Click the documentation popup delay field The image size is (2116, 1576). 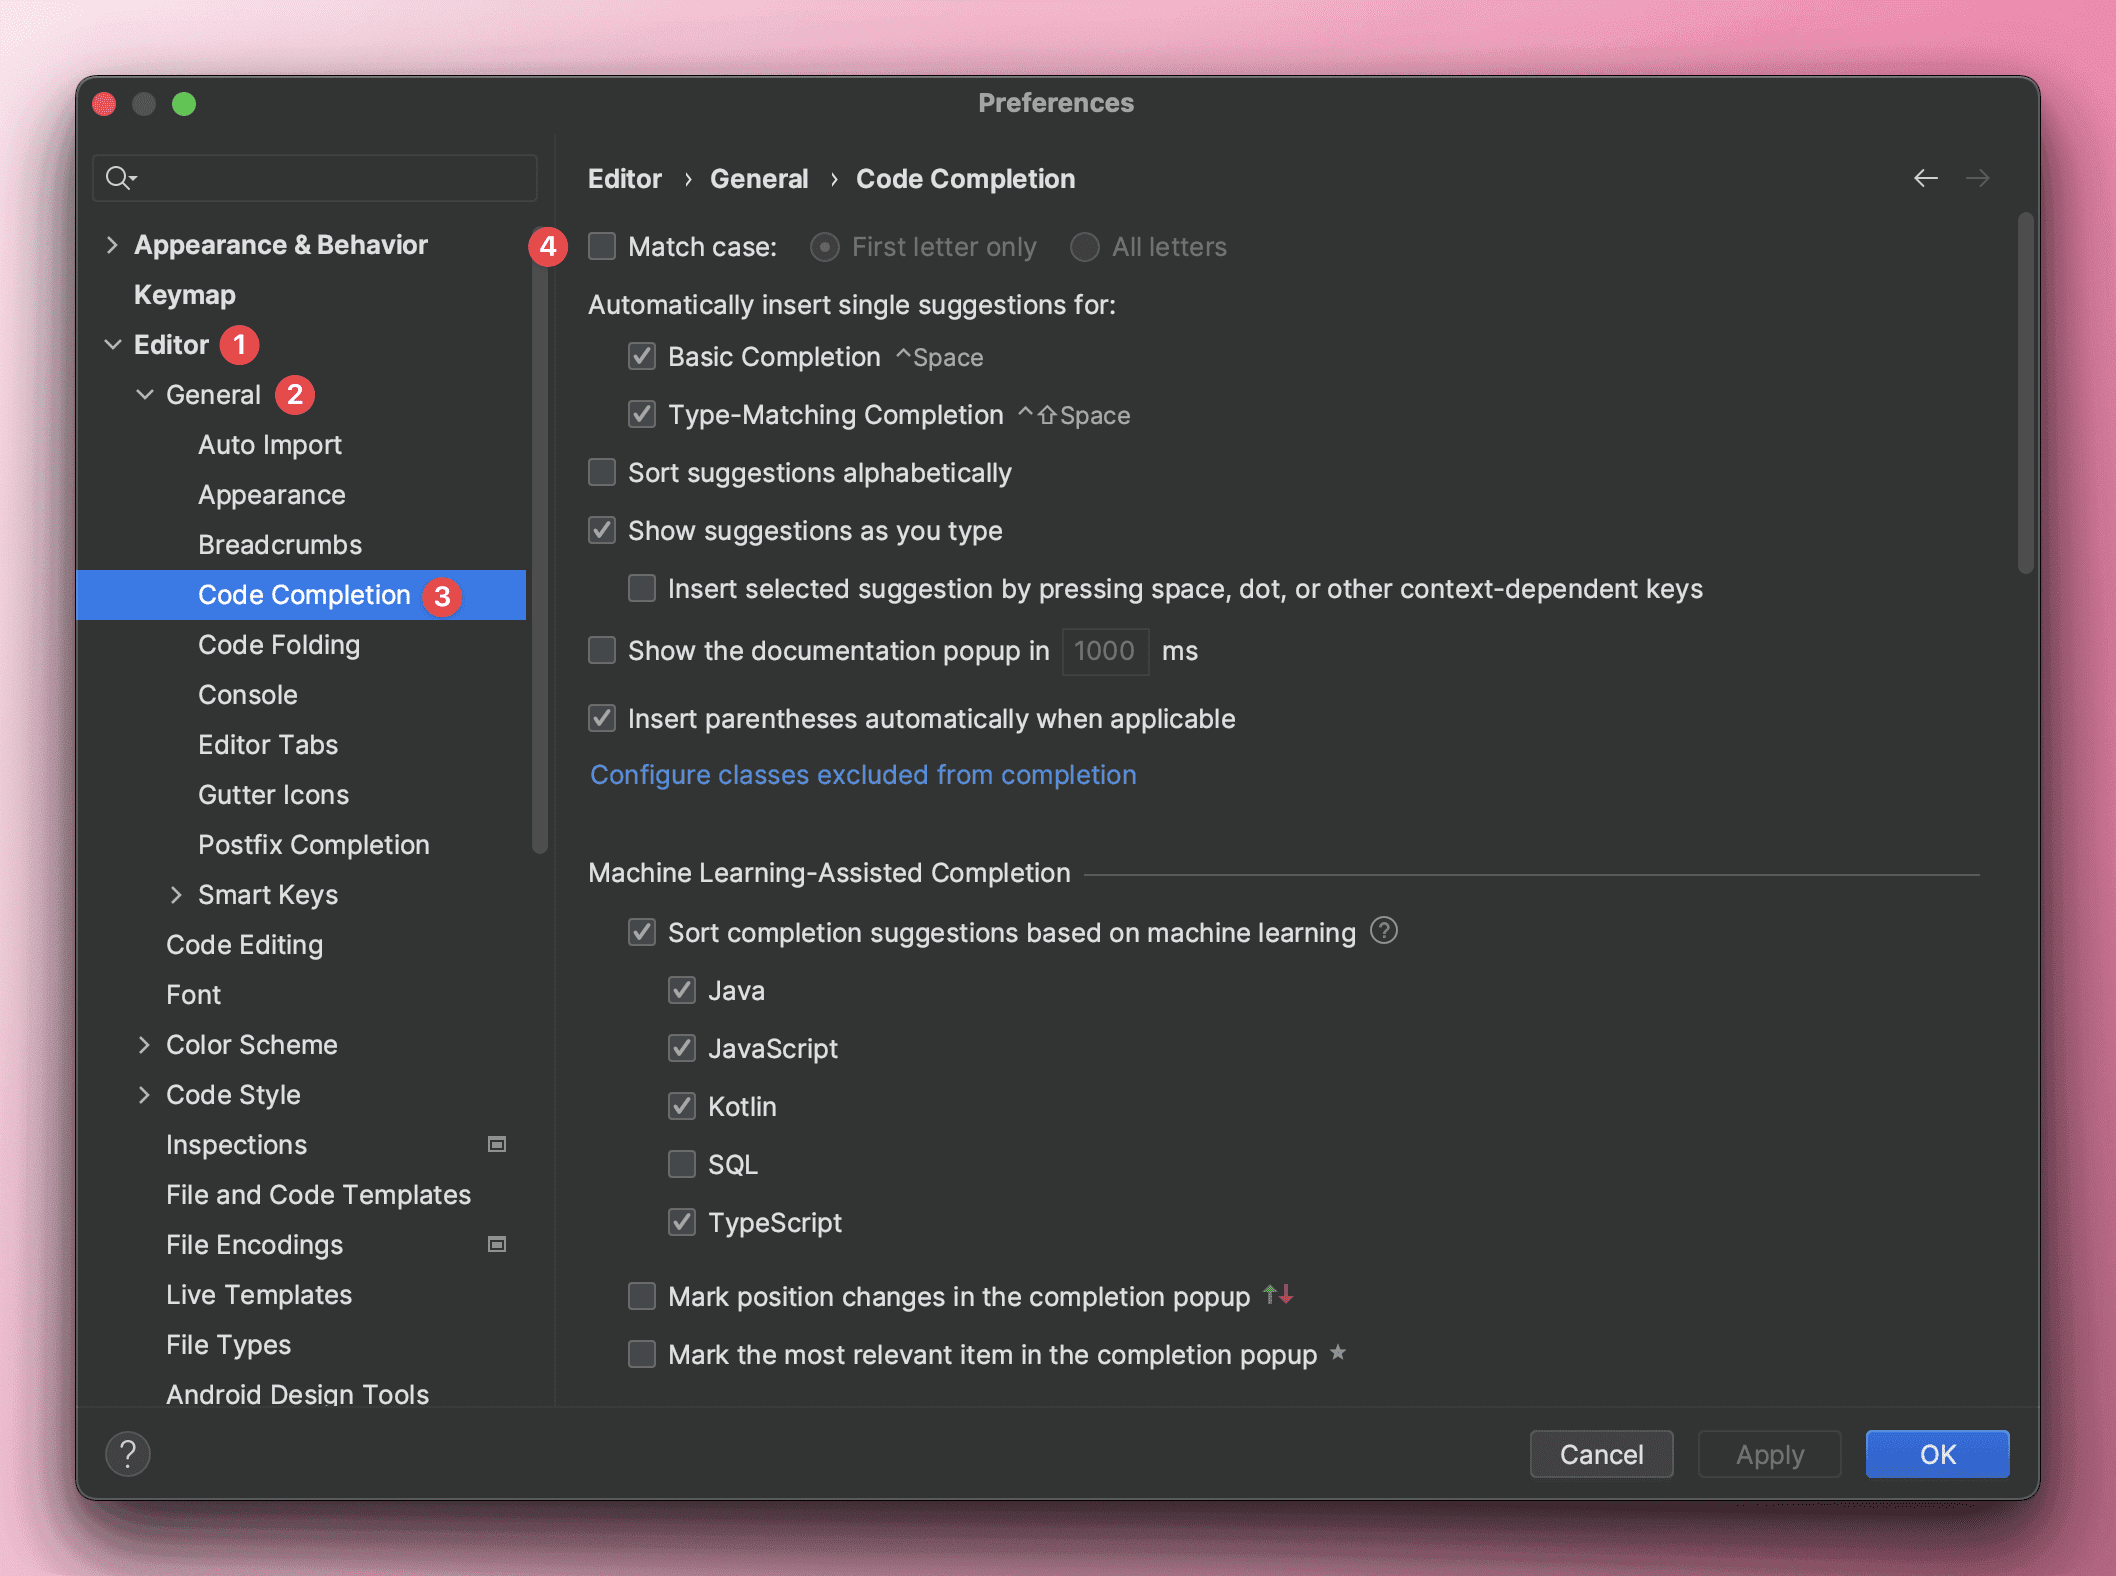click(1104, 651)
